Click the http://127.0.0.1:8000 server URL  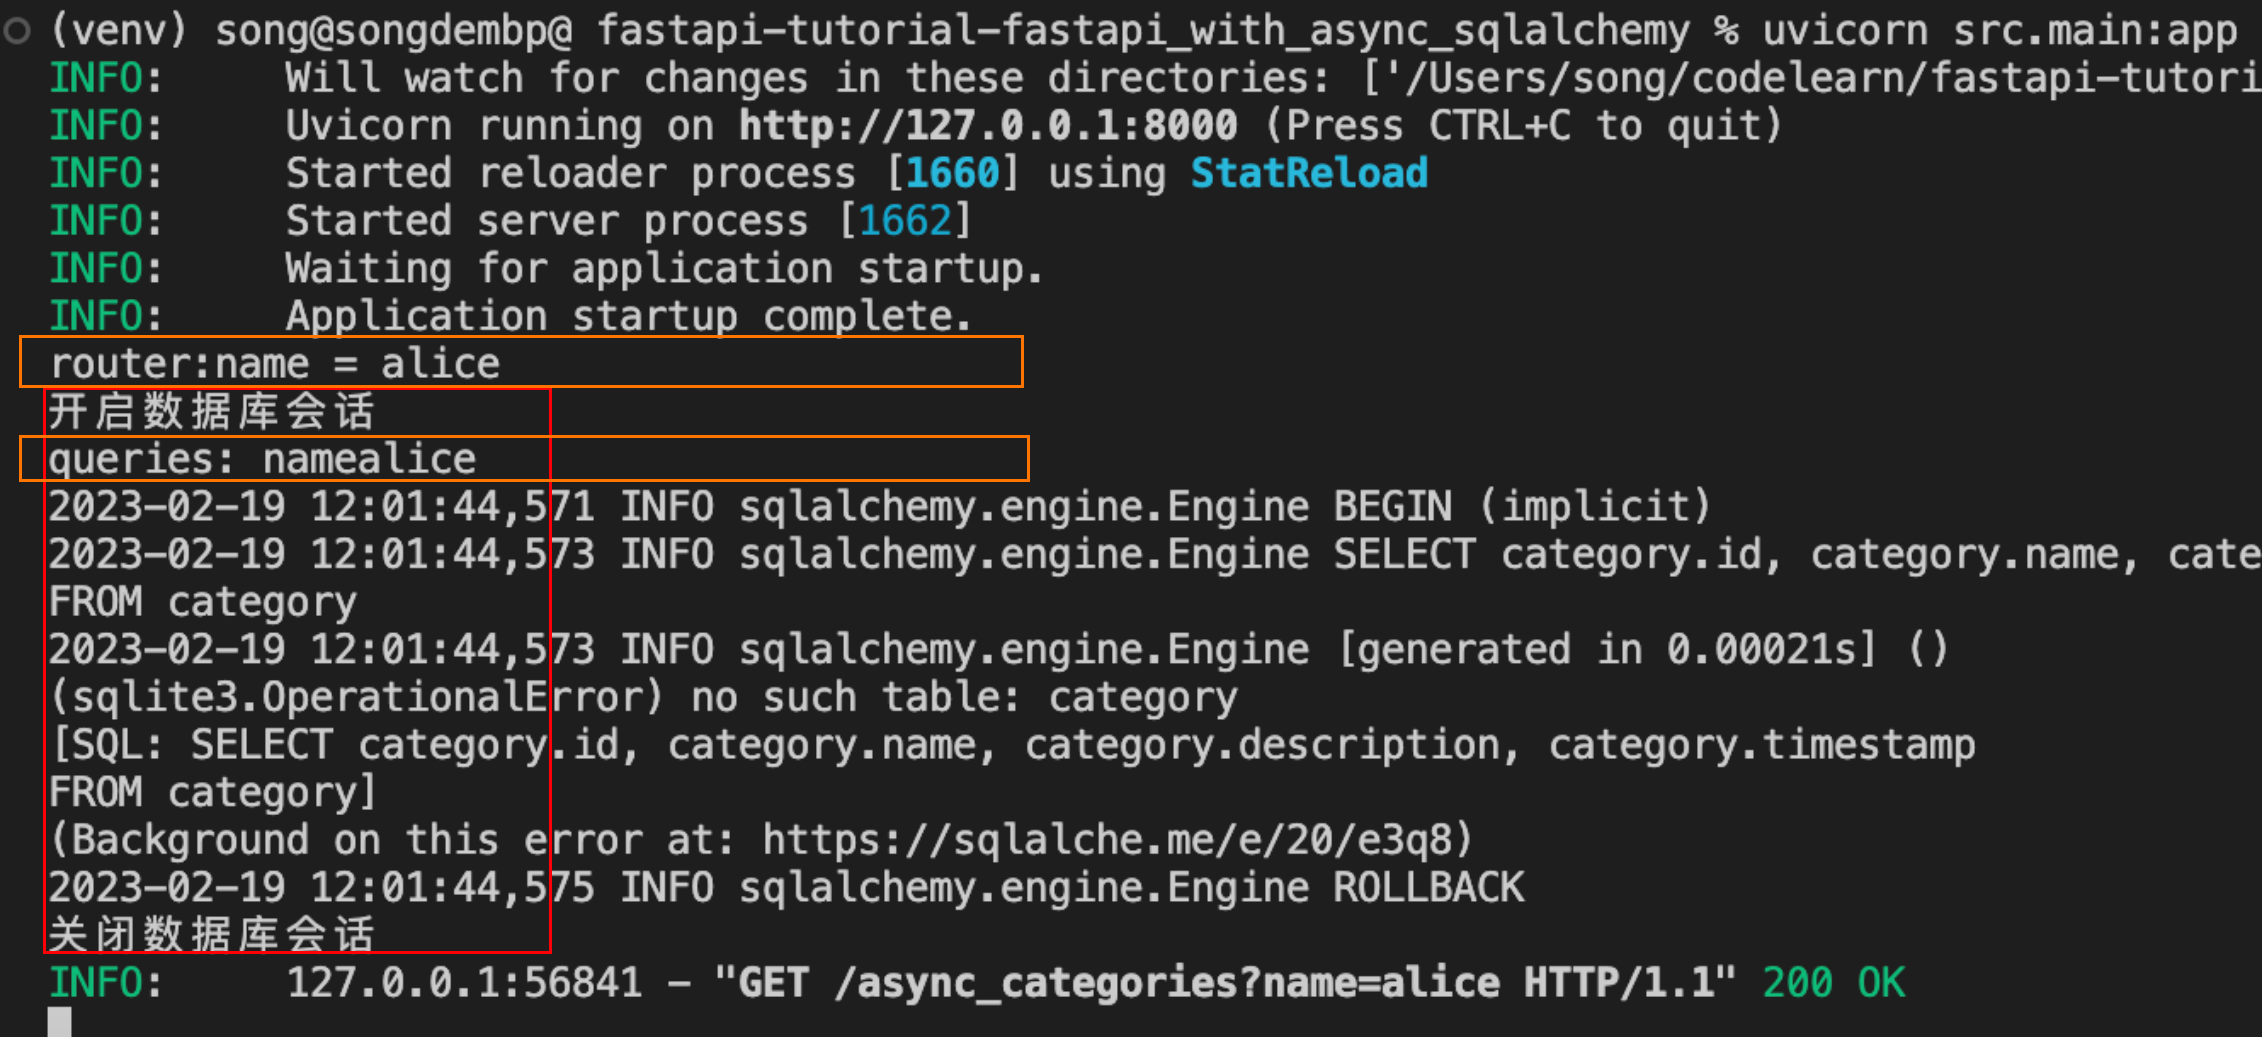988,126
